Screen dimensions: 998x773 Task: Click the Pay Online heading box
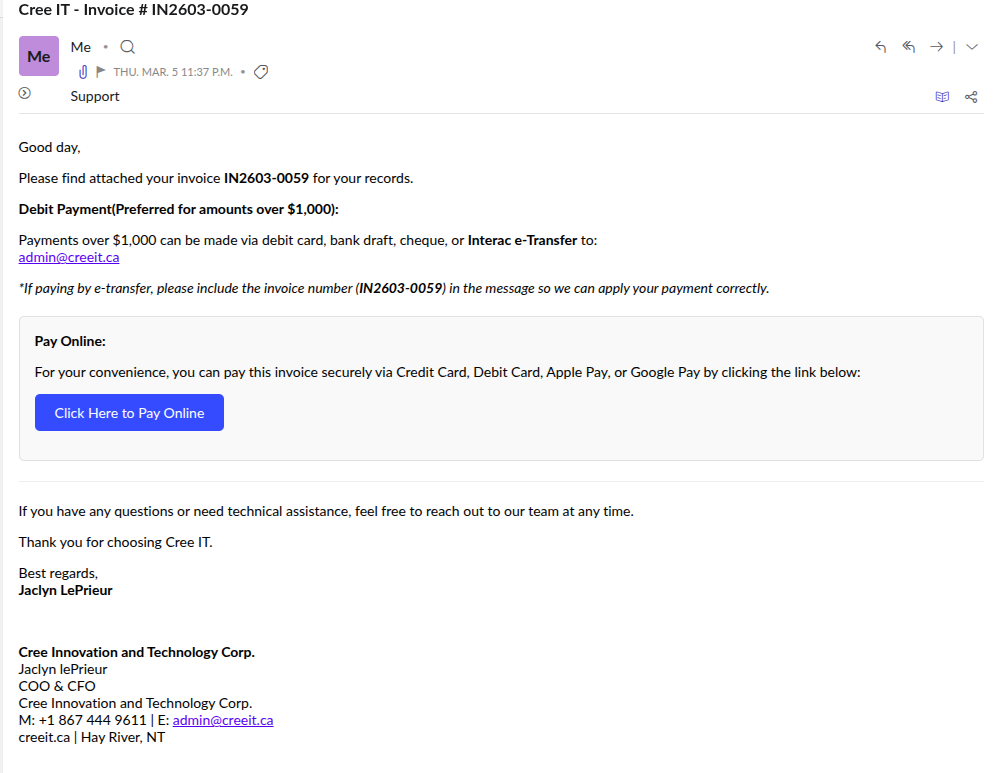tap(70, 341)
